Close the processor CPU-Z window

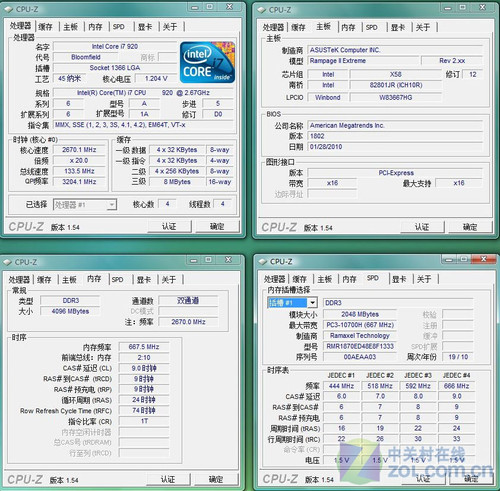(230, 7)
